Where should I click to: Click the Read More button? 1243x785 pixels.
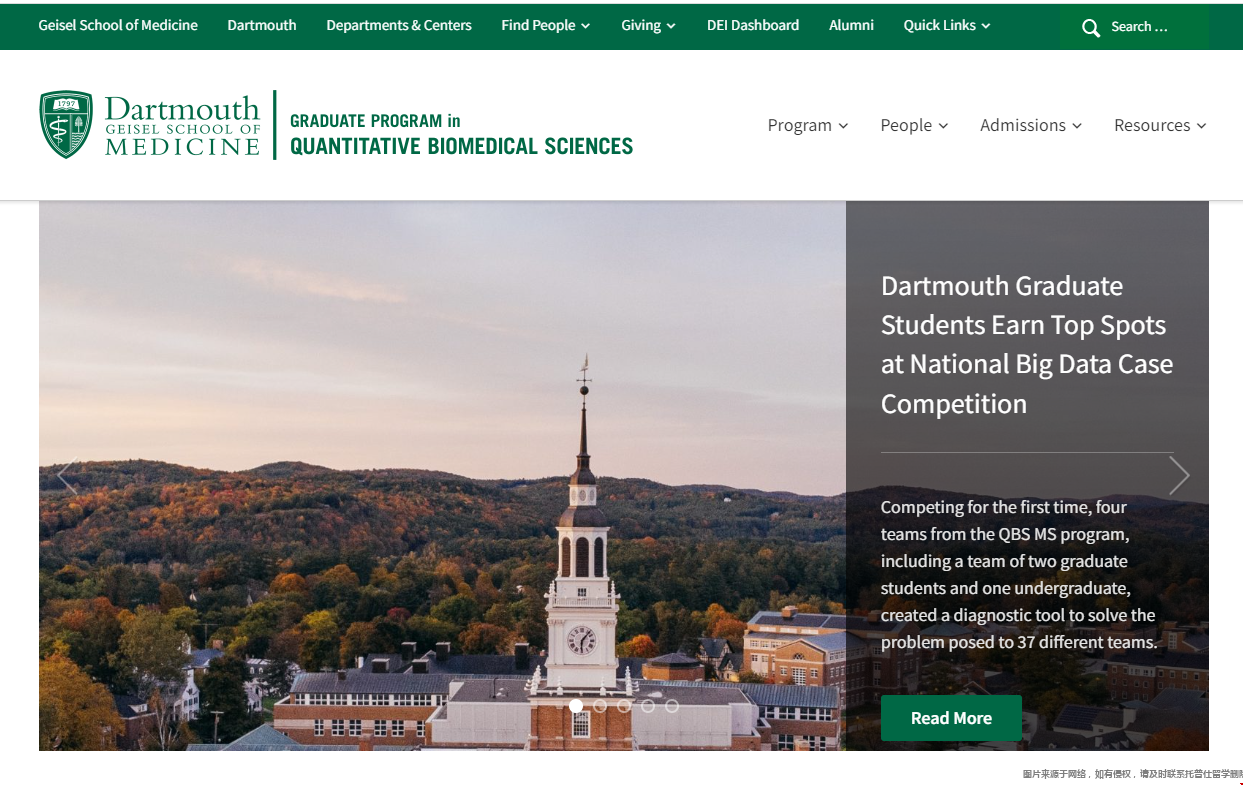click(951, 718)
